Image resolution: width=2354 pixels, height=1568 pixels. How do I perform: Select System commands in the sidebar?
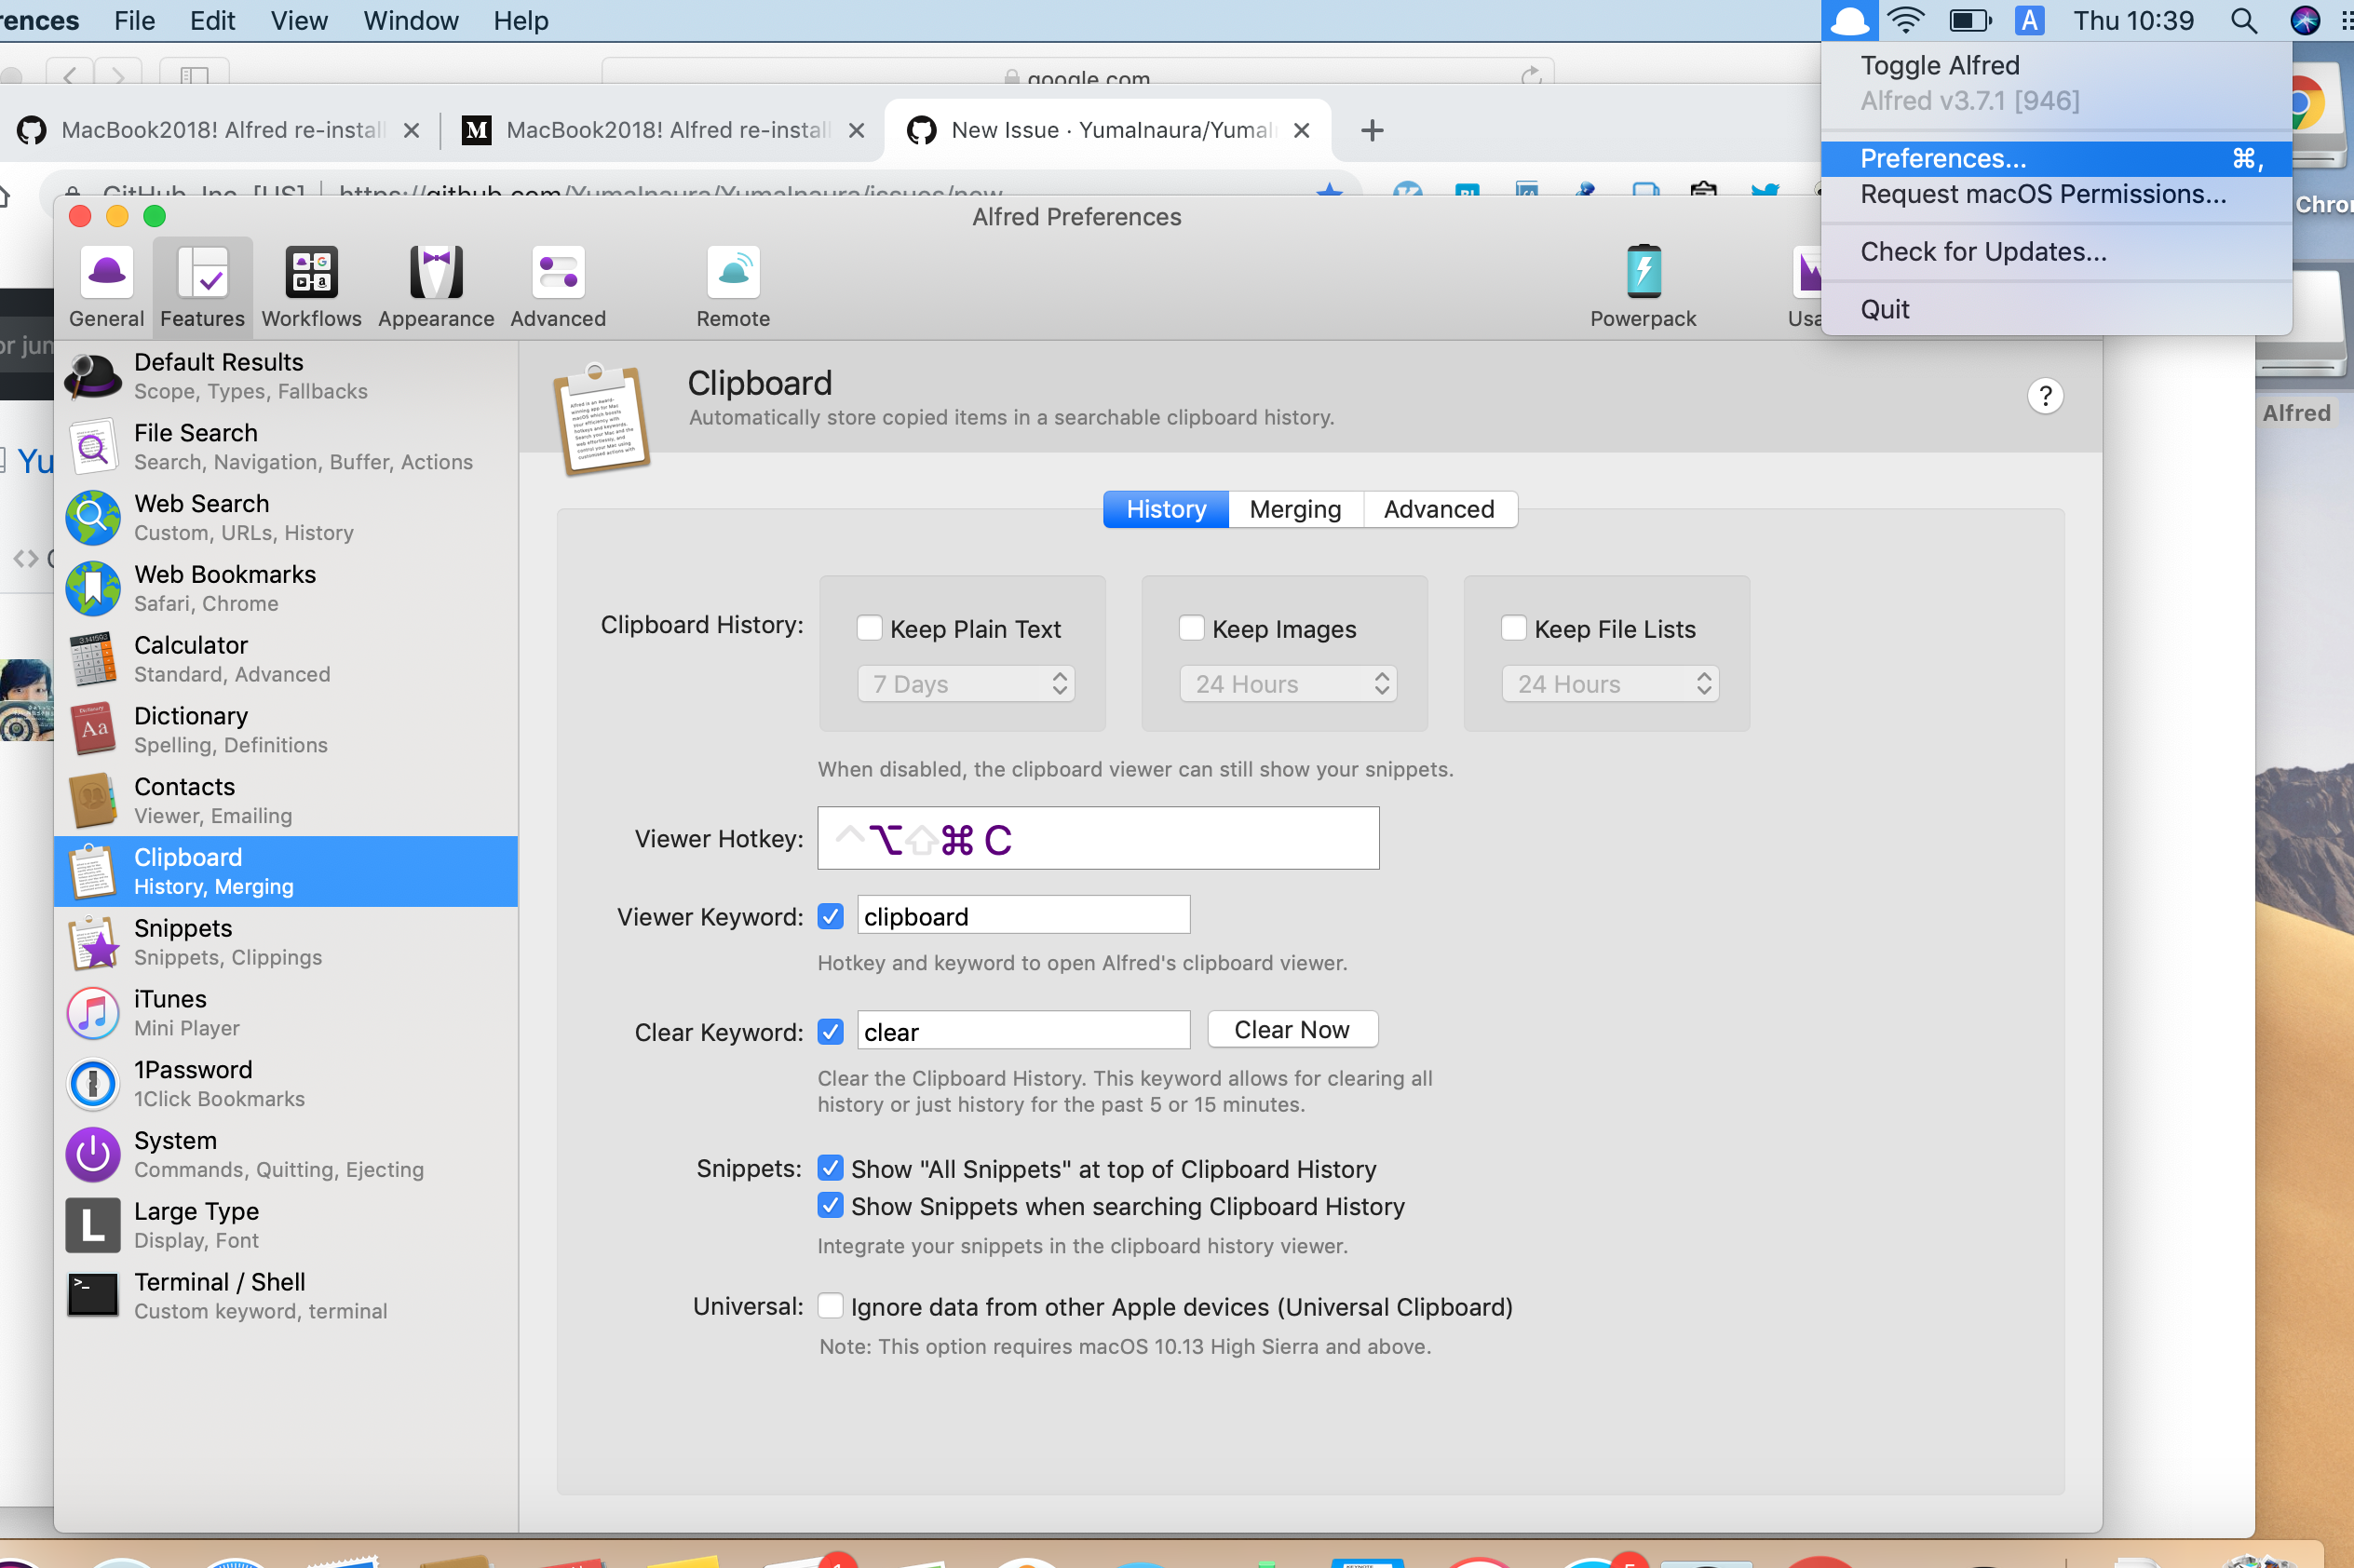coord(286,1155)
